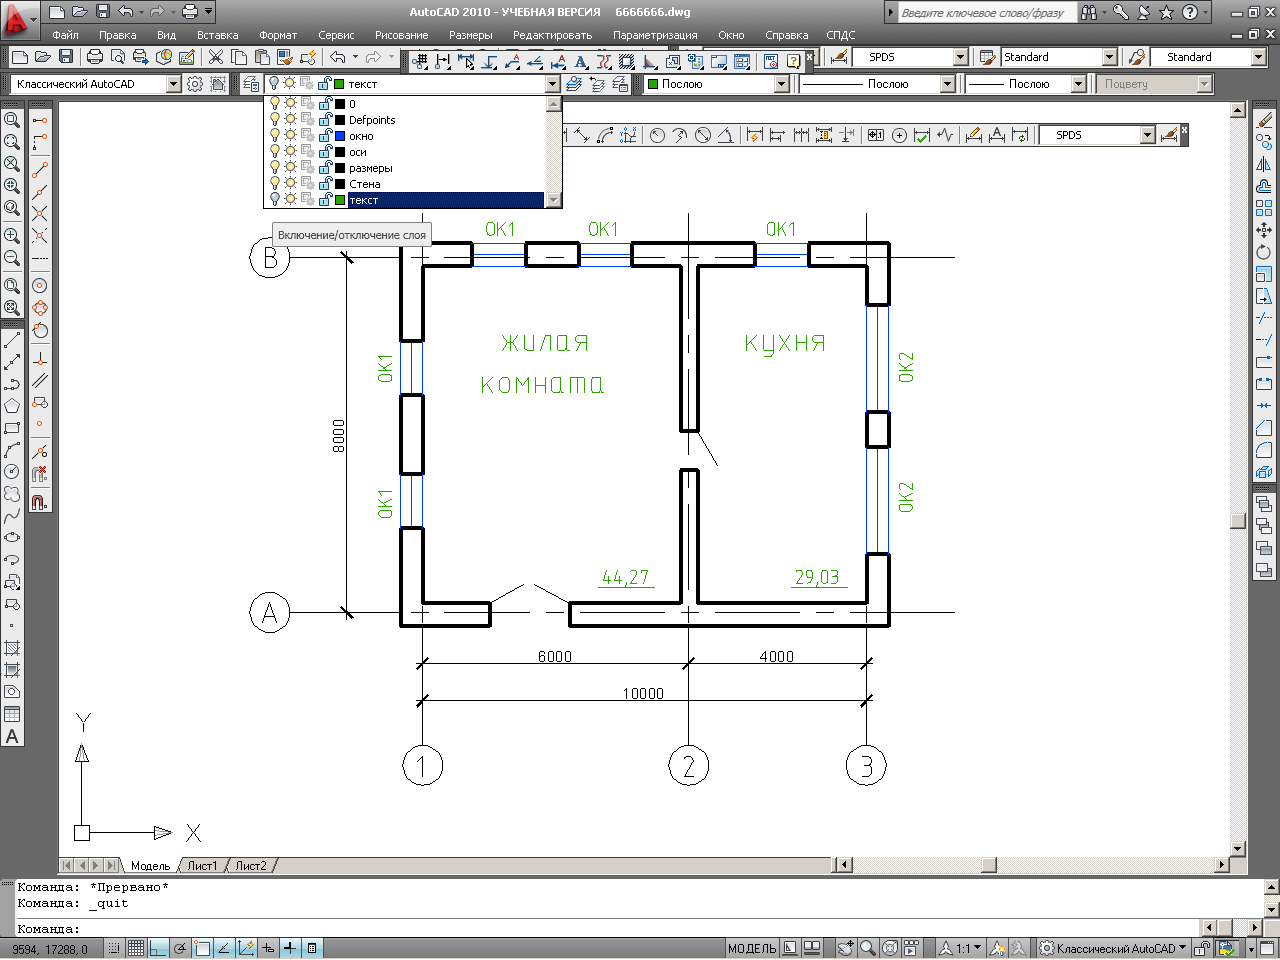The height and width of the screenshot is (960, 1280).
Task: Click the Zoom In plus magnifier icon
Action: [12, 236]
